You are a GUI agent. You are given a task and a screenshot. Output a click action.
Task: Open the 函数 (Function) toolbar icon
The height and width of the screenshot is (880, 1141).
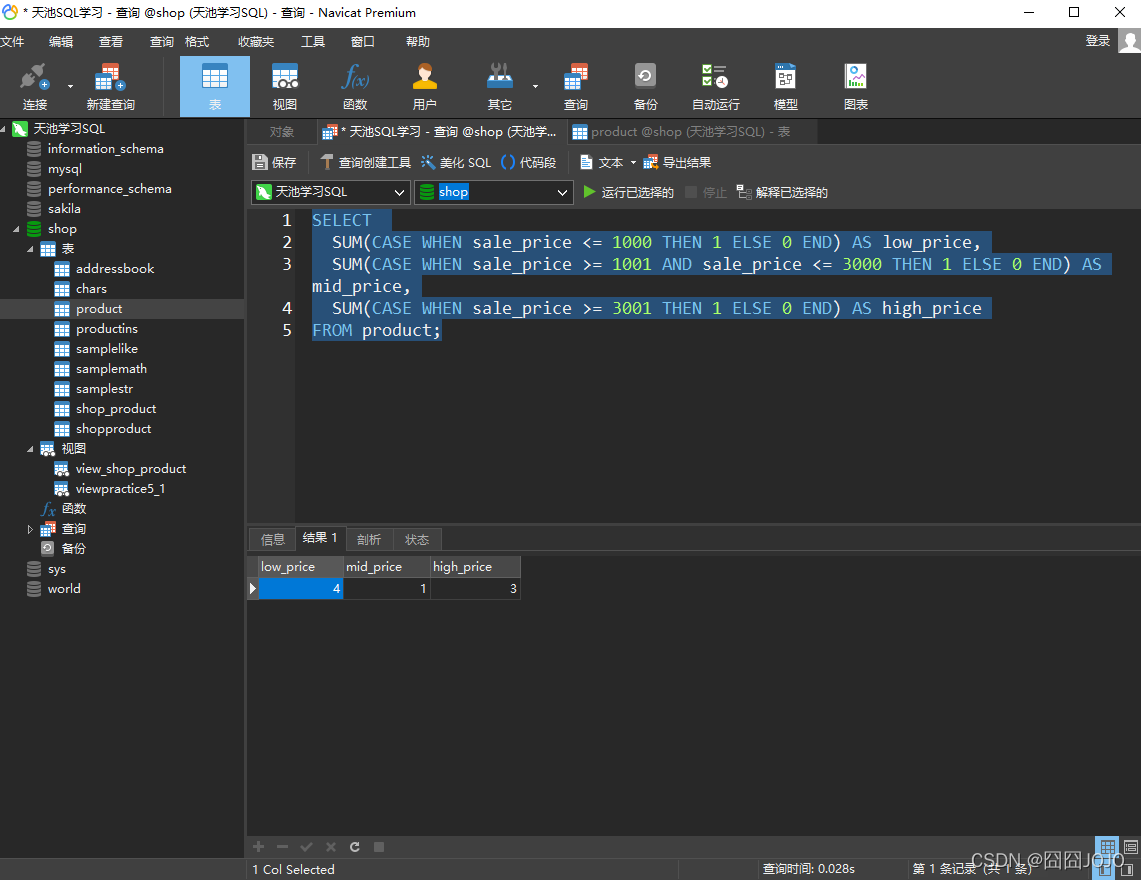pos(355,87)
